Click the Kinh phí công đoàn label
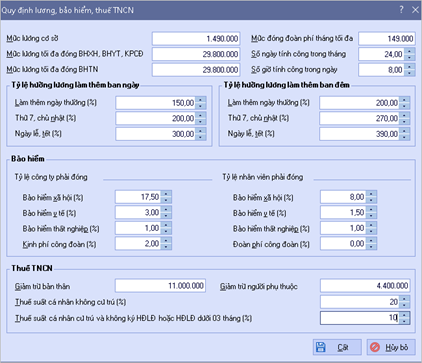The height and width of the screenshot is (363, 422). point(59,244)
